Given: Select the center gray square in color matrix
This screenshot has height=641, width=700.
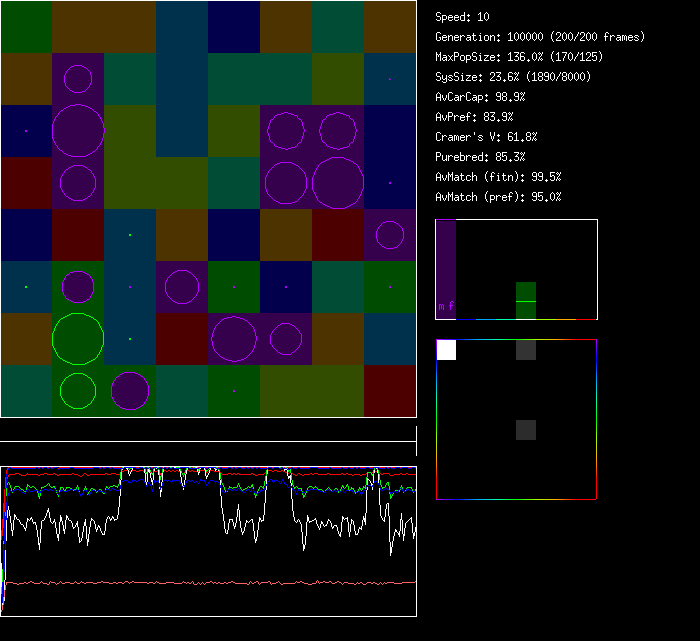Looking at the screenshot, I should pyautogui.click(x=526, y=430).
